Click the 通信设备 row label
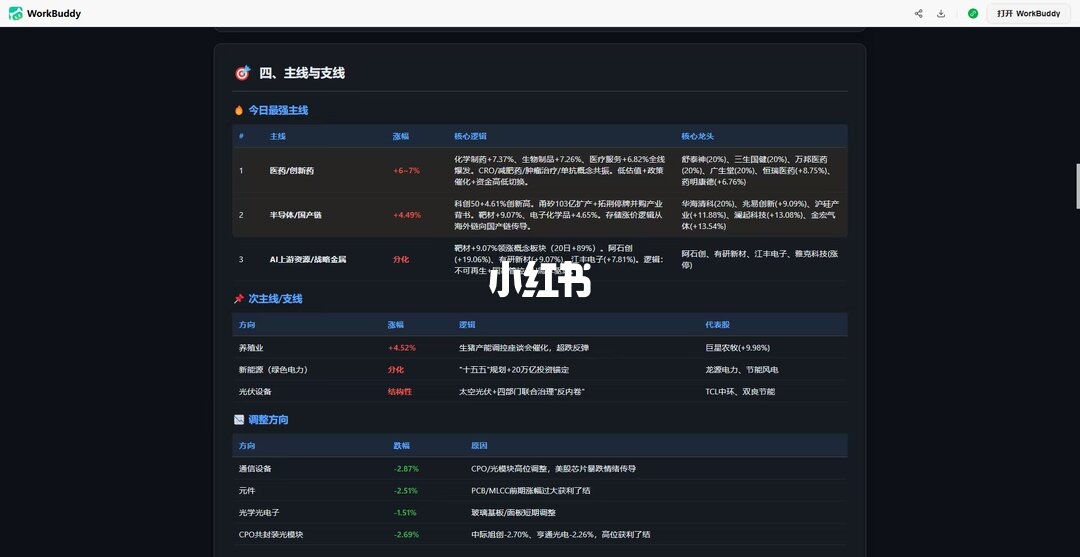This screenshot has height=557, width=1080. pos(255,469)
